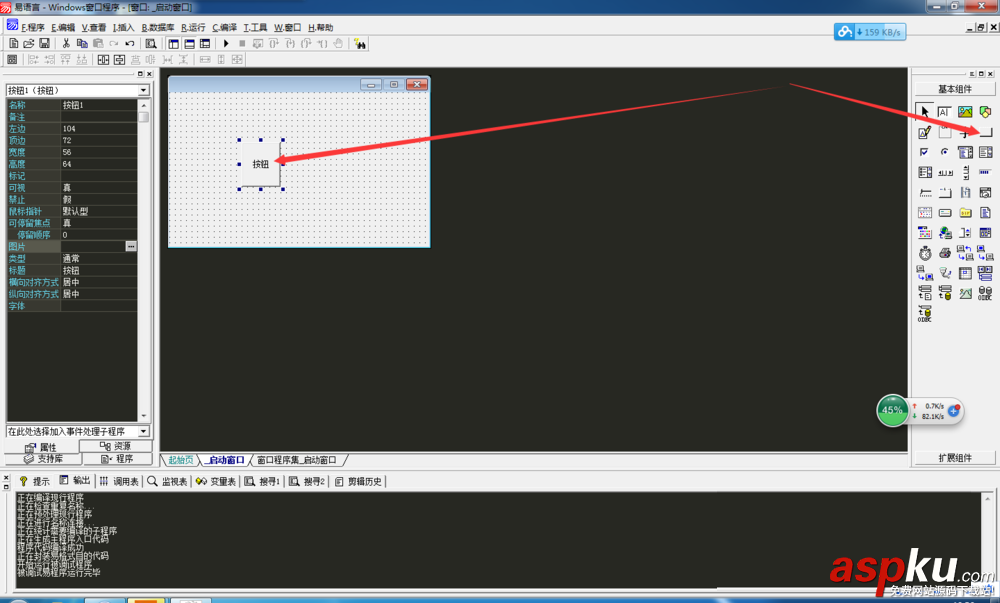Select the list box component icon
This screenshot has width=1000, height=603.
[985, 152]
